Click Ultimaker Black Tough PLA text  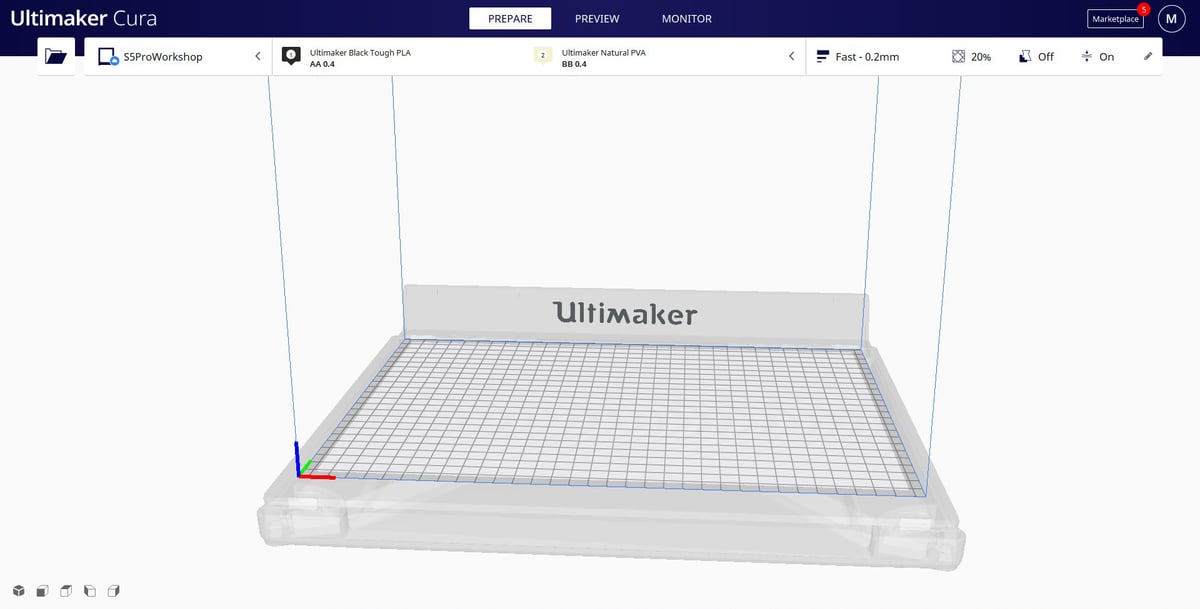360,52
